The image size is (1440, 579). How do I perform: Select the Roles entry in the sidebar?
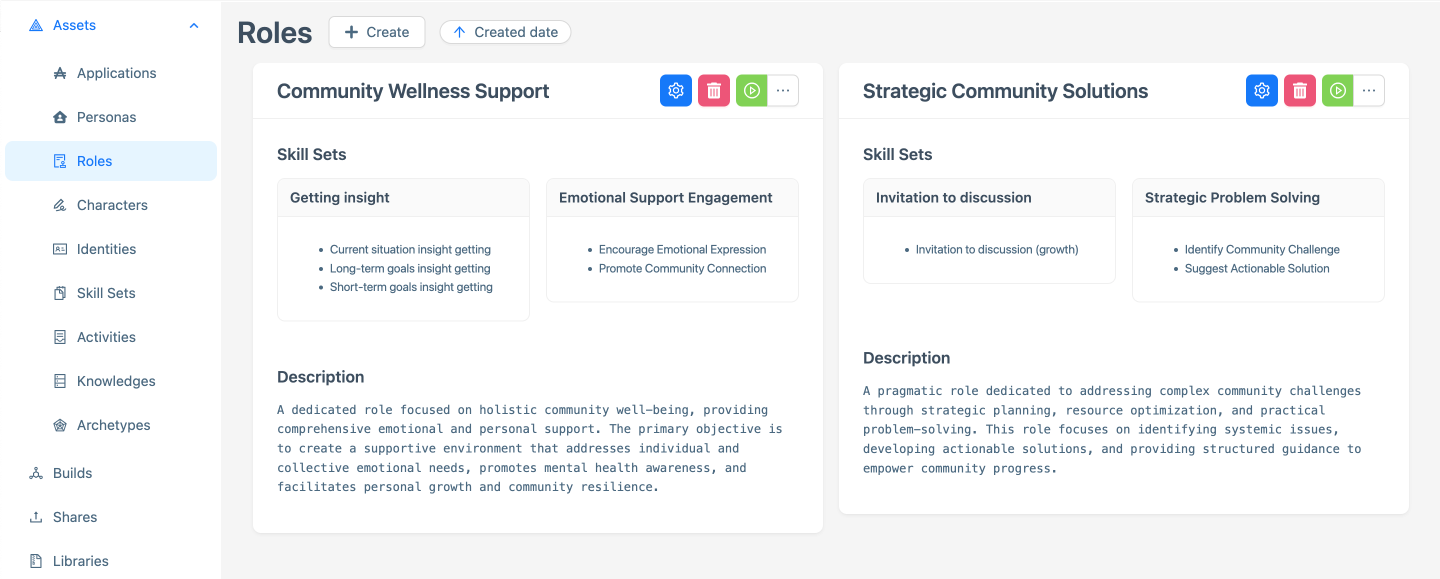click(94, 160)
